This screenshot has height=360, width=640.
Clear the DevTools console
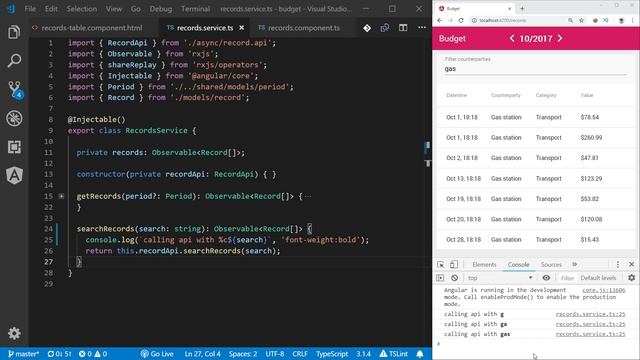click(x=454, y=278)
